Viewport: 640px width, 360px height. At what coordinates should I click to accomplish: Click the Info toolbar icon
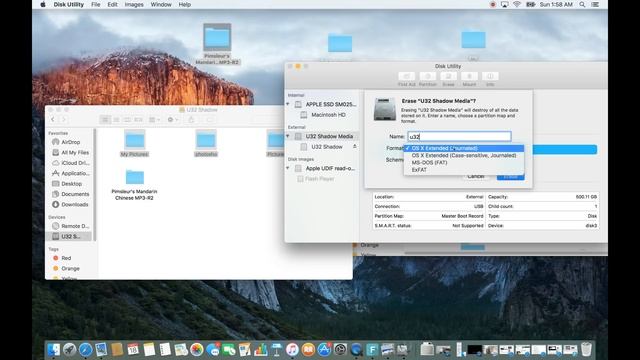coord(490,76)
